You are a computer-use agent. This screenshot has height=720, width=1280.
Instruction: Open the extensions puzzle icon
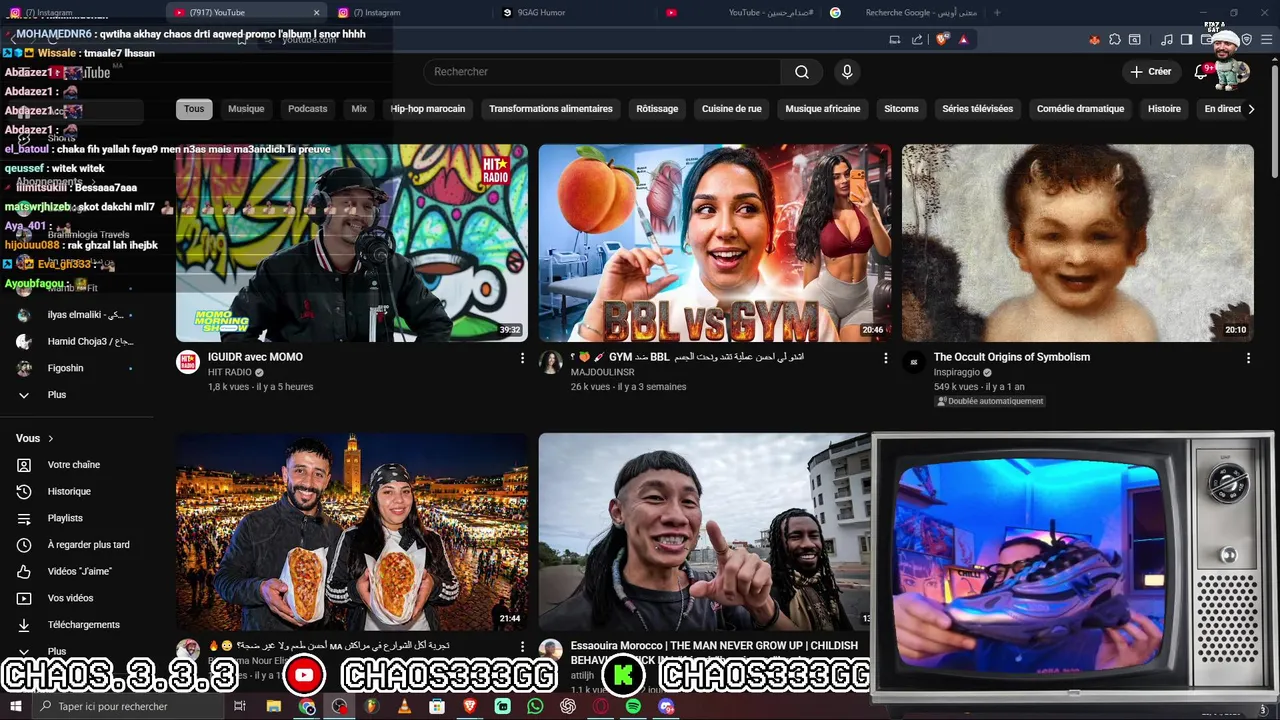coord(1115,40)
